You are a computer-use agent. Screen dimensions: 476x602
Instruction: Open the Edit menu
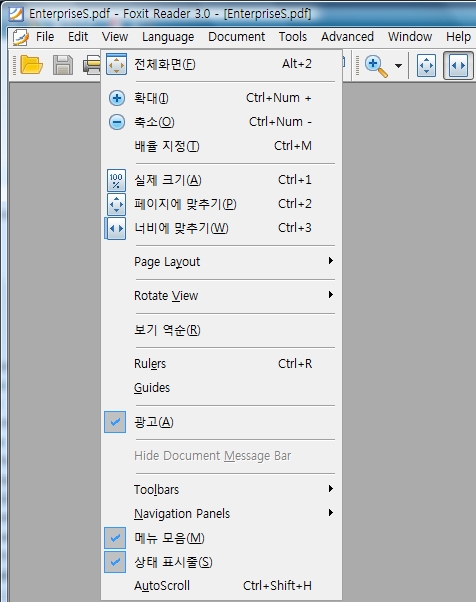click(78, 37)
